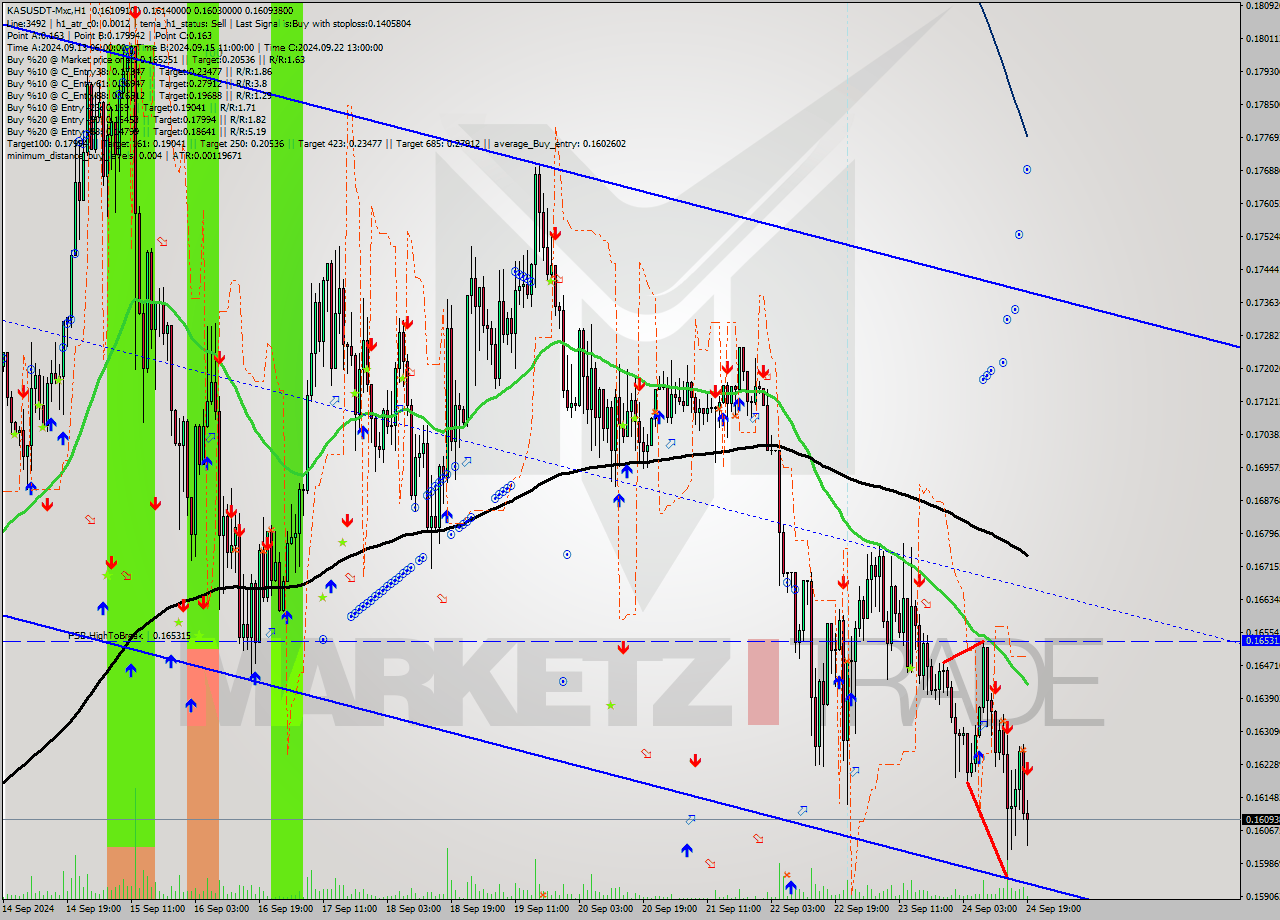Image resolution: width=1280 pixels, height=920 pixels.
Task: Click the 'Time C:2024.09.22 13:00:00' text
Action: click(325, 46)
